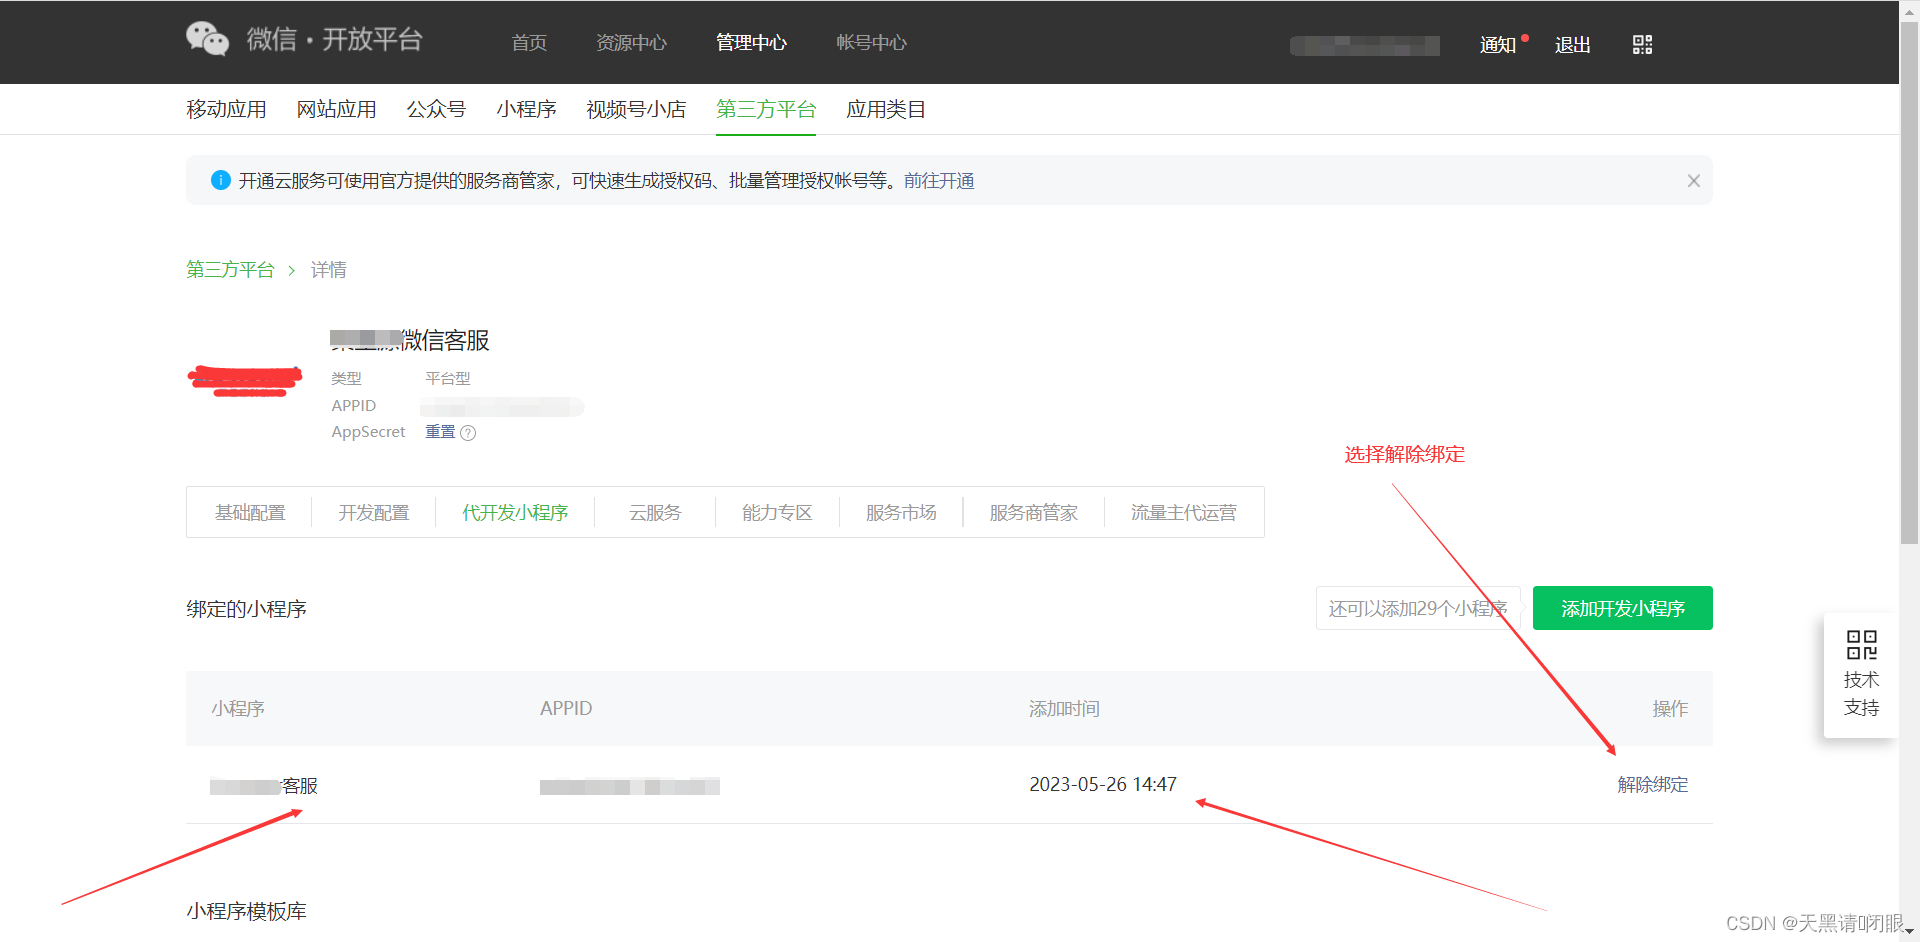Click the 2023-05-26 14:47 added time cell

[1103, 785]
